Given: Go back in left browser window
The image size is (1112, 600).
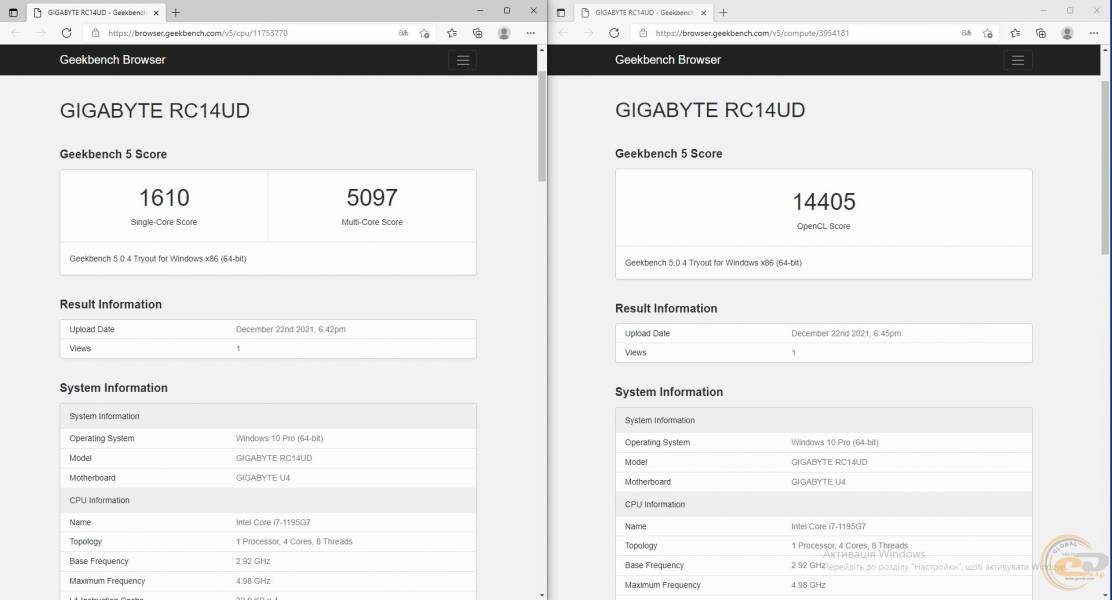Looking at the screenshot, I should click(16, 33).
